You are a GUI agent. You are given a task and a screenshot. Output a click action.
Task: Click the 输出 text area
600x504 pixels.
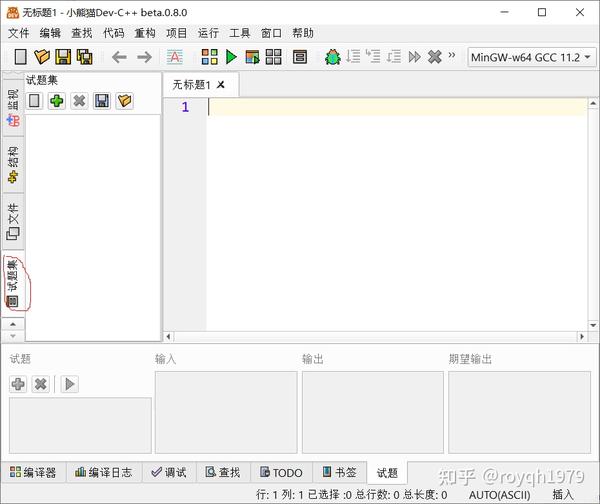(x=373, y=412)
